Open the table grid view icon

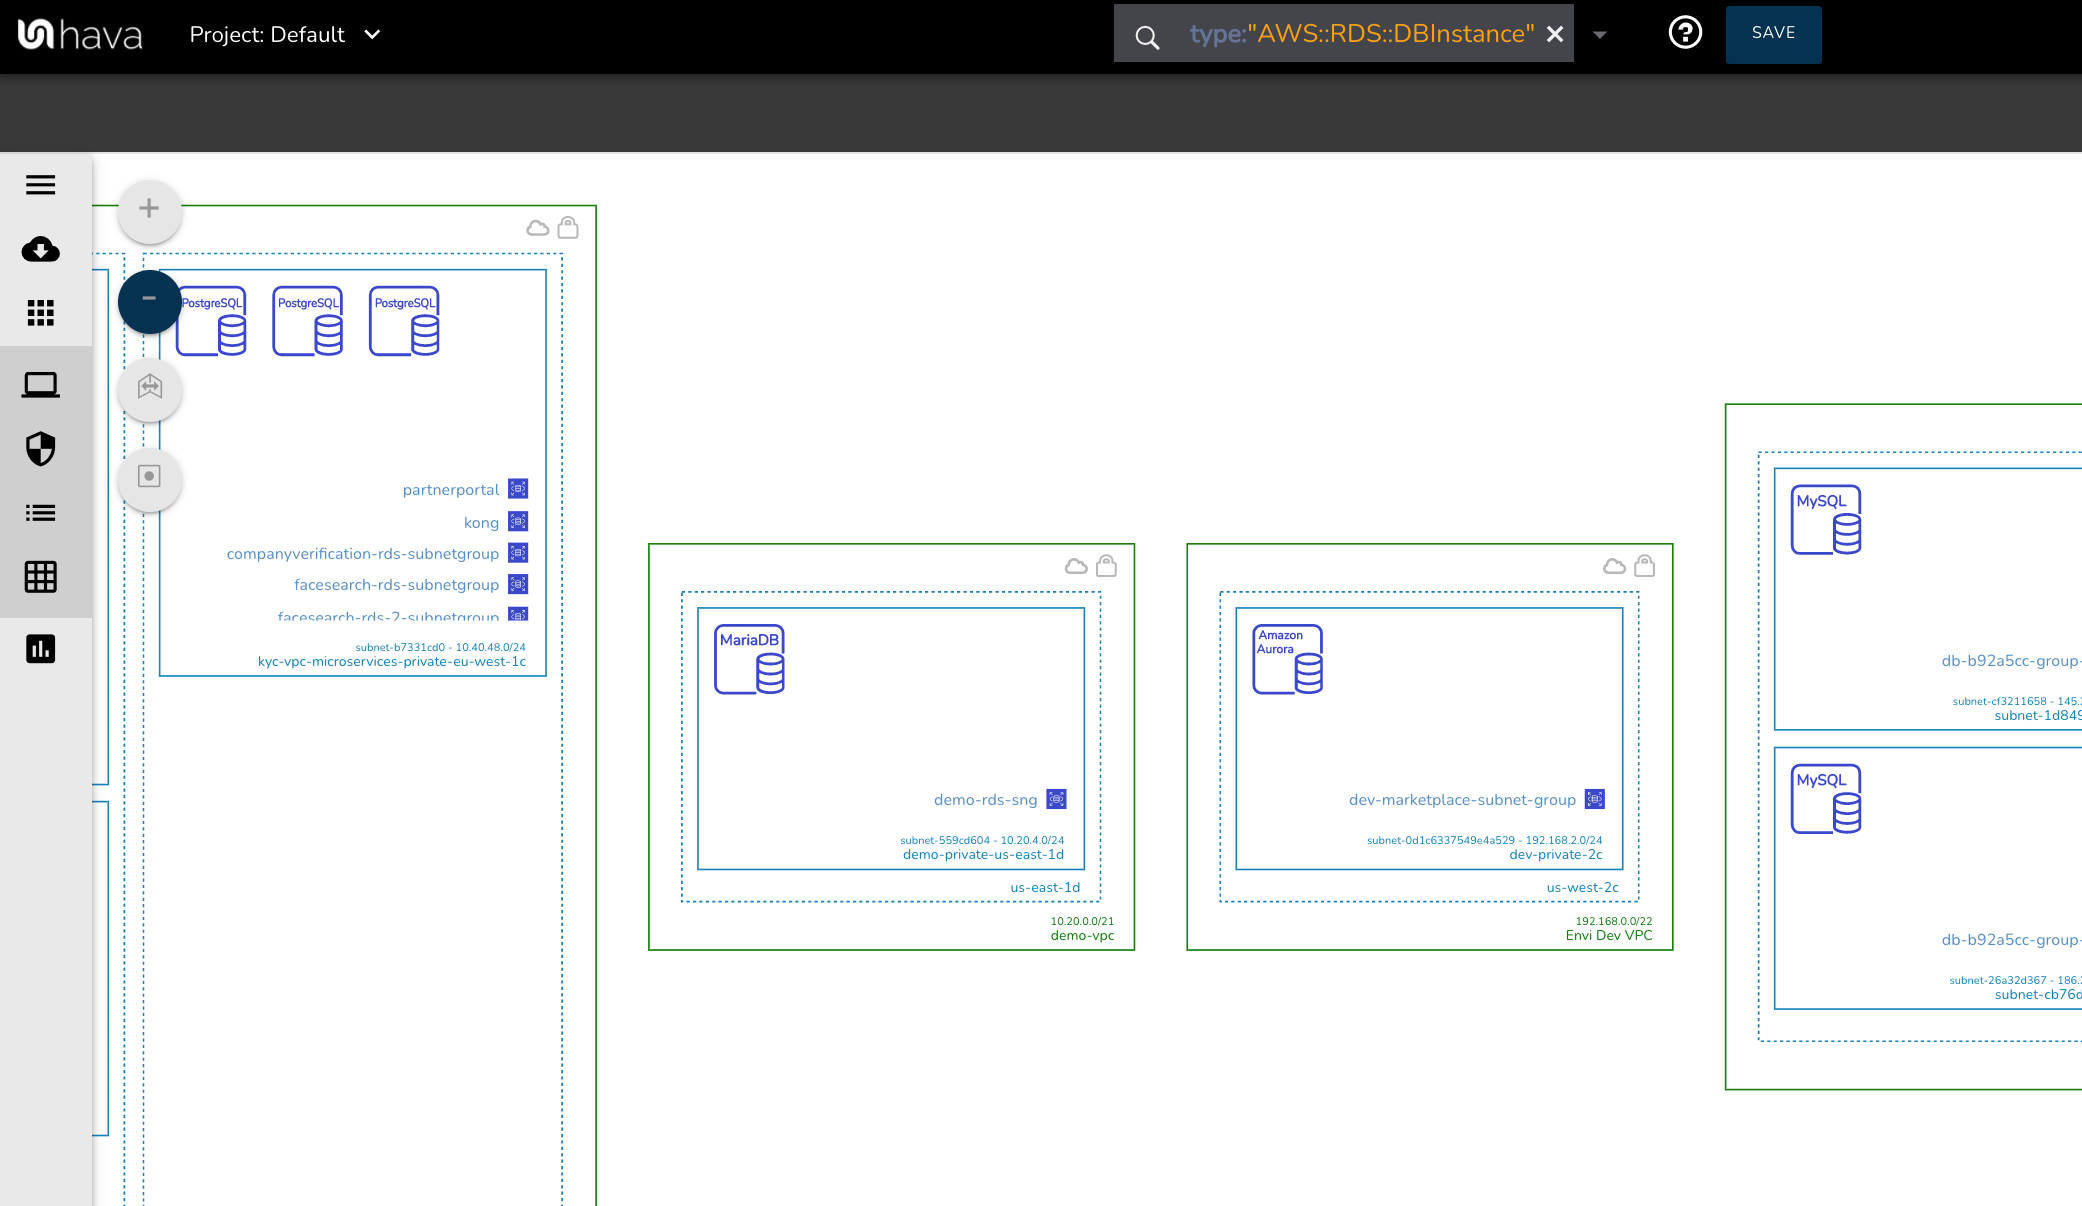click(41, 577)
